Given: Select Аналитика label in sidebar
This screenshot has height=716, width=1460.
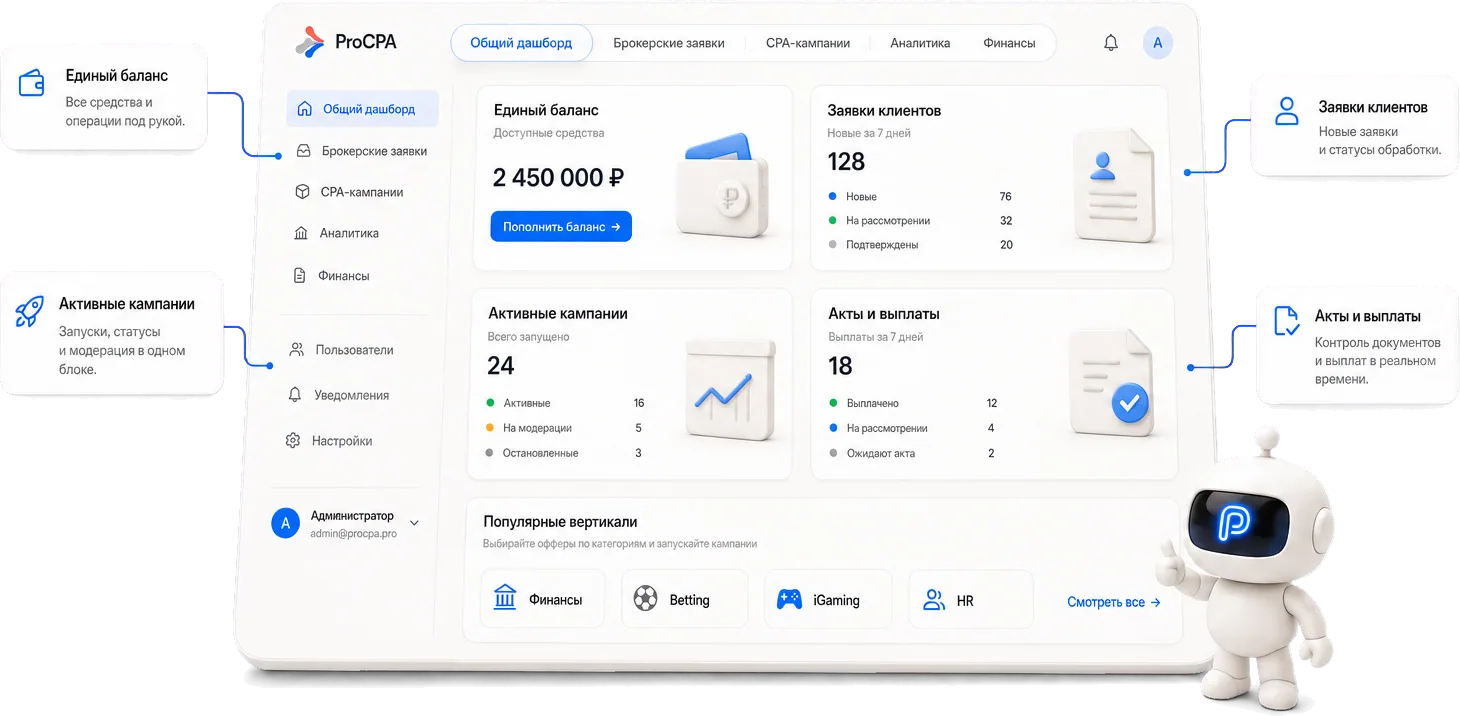Looking at the screenshot, I should 349,233.
